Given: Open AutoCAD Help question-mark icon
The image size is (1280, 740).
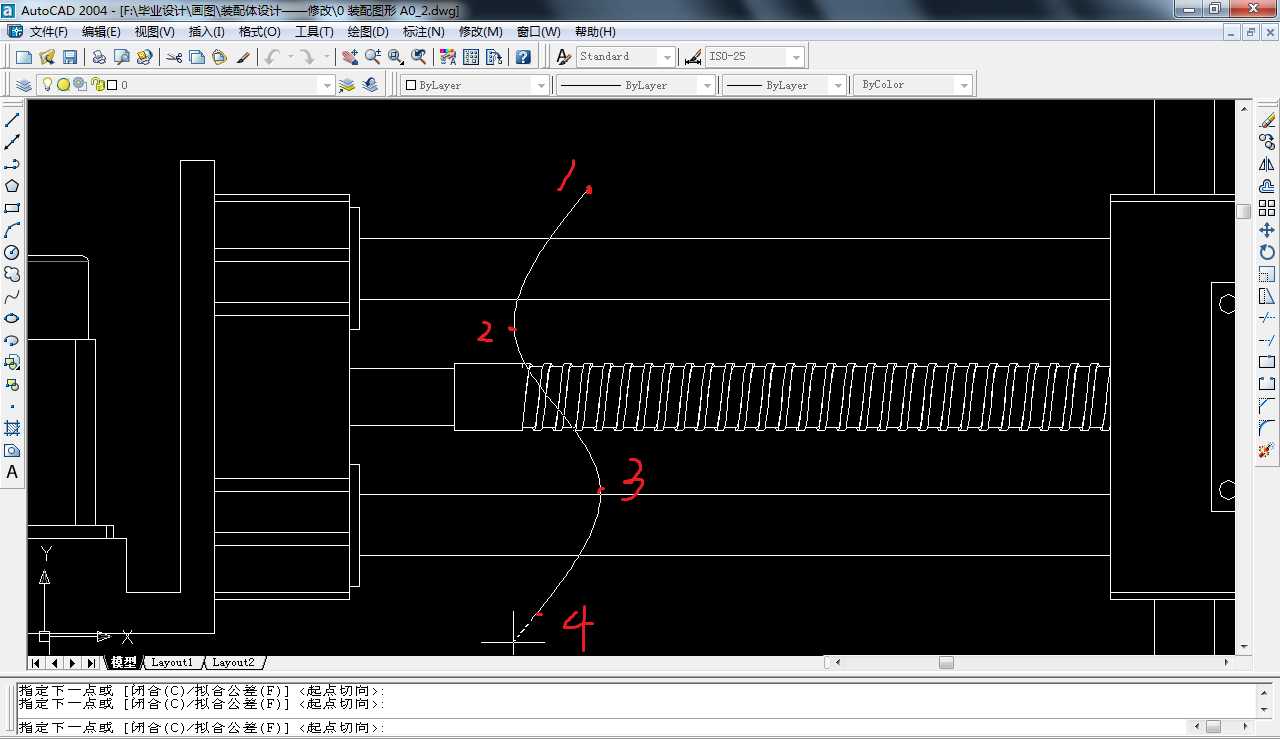Looking at the screenshot, I should tap(523, 57).
